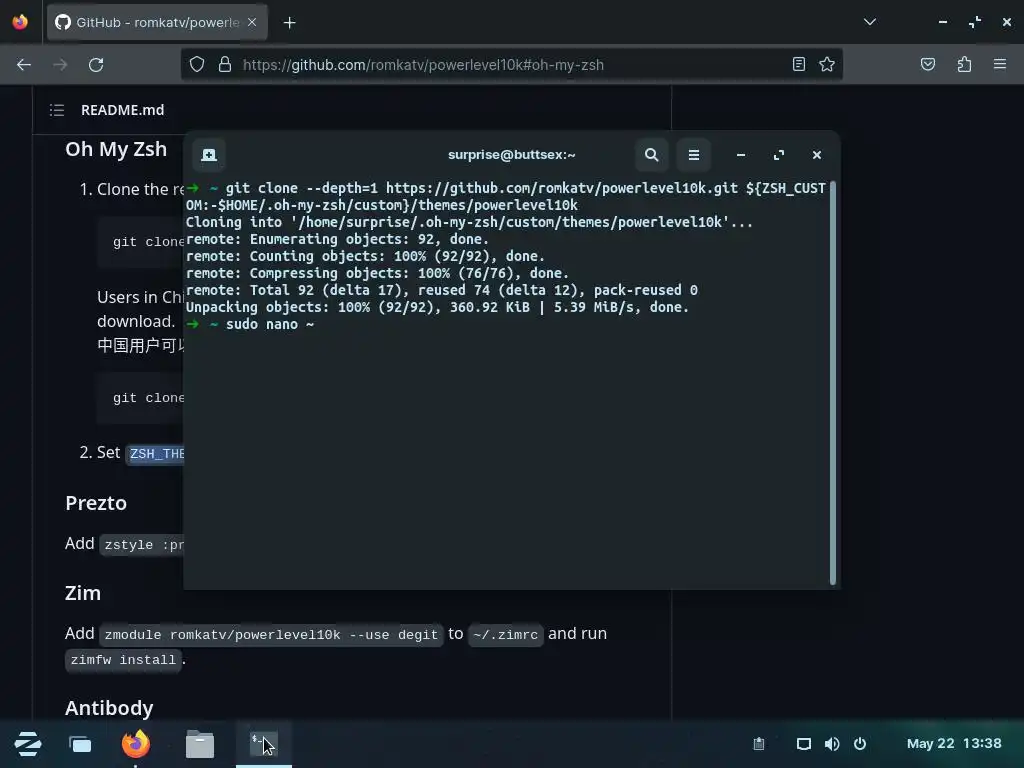Viewport: 1024px width, 768px height.
Task: Go forward with the Firefox forward arrow
Action: pyautogui.click(x=60, y=65)
